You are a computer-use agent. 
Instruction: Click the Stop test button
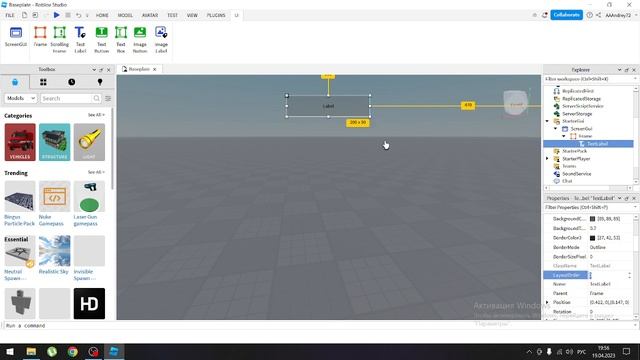68,15
